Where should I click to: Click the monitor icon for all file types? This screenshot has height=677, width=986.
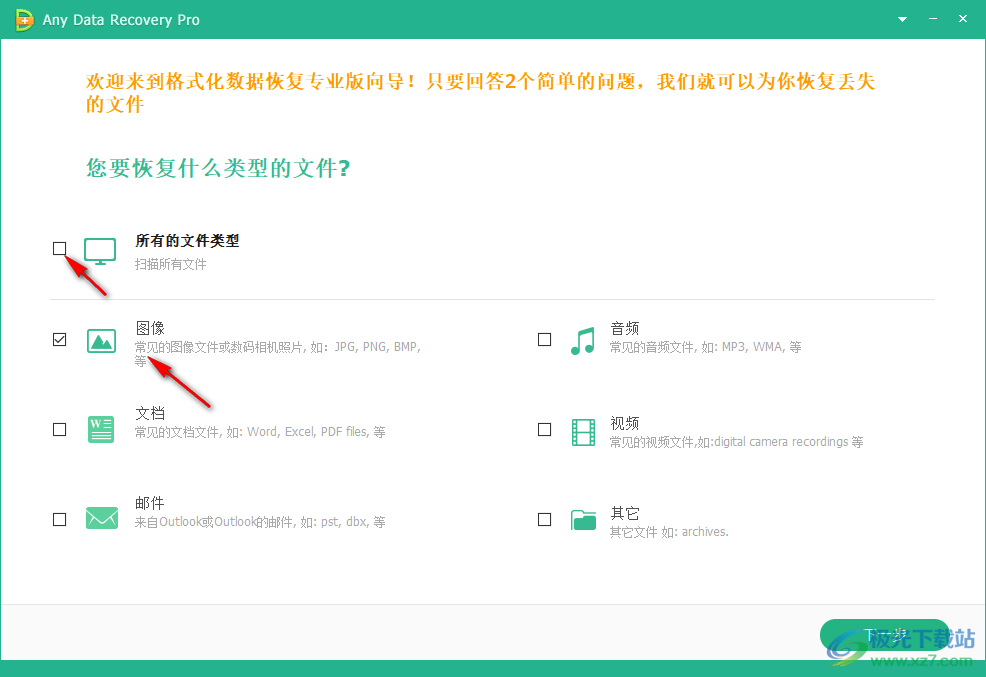click(x=100, y=251)
